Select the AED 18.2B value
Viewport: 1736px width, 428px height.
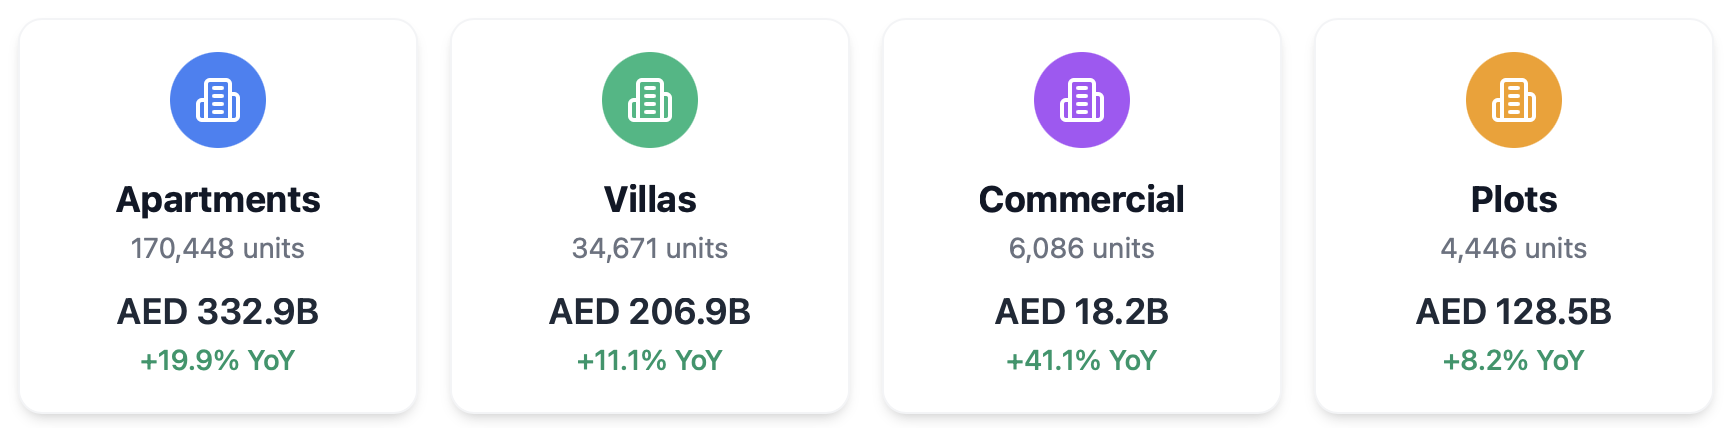coord(1082,312)
